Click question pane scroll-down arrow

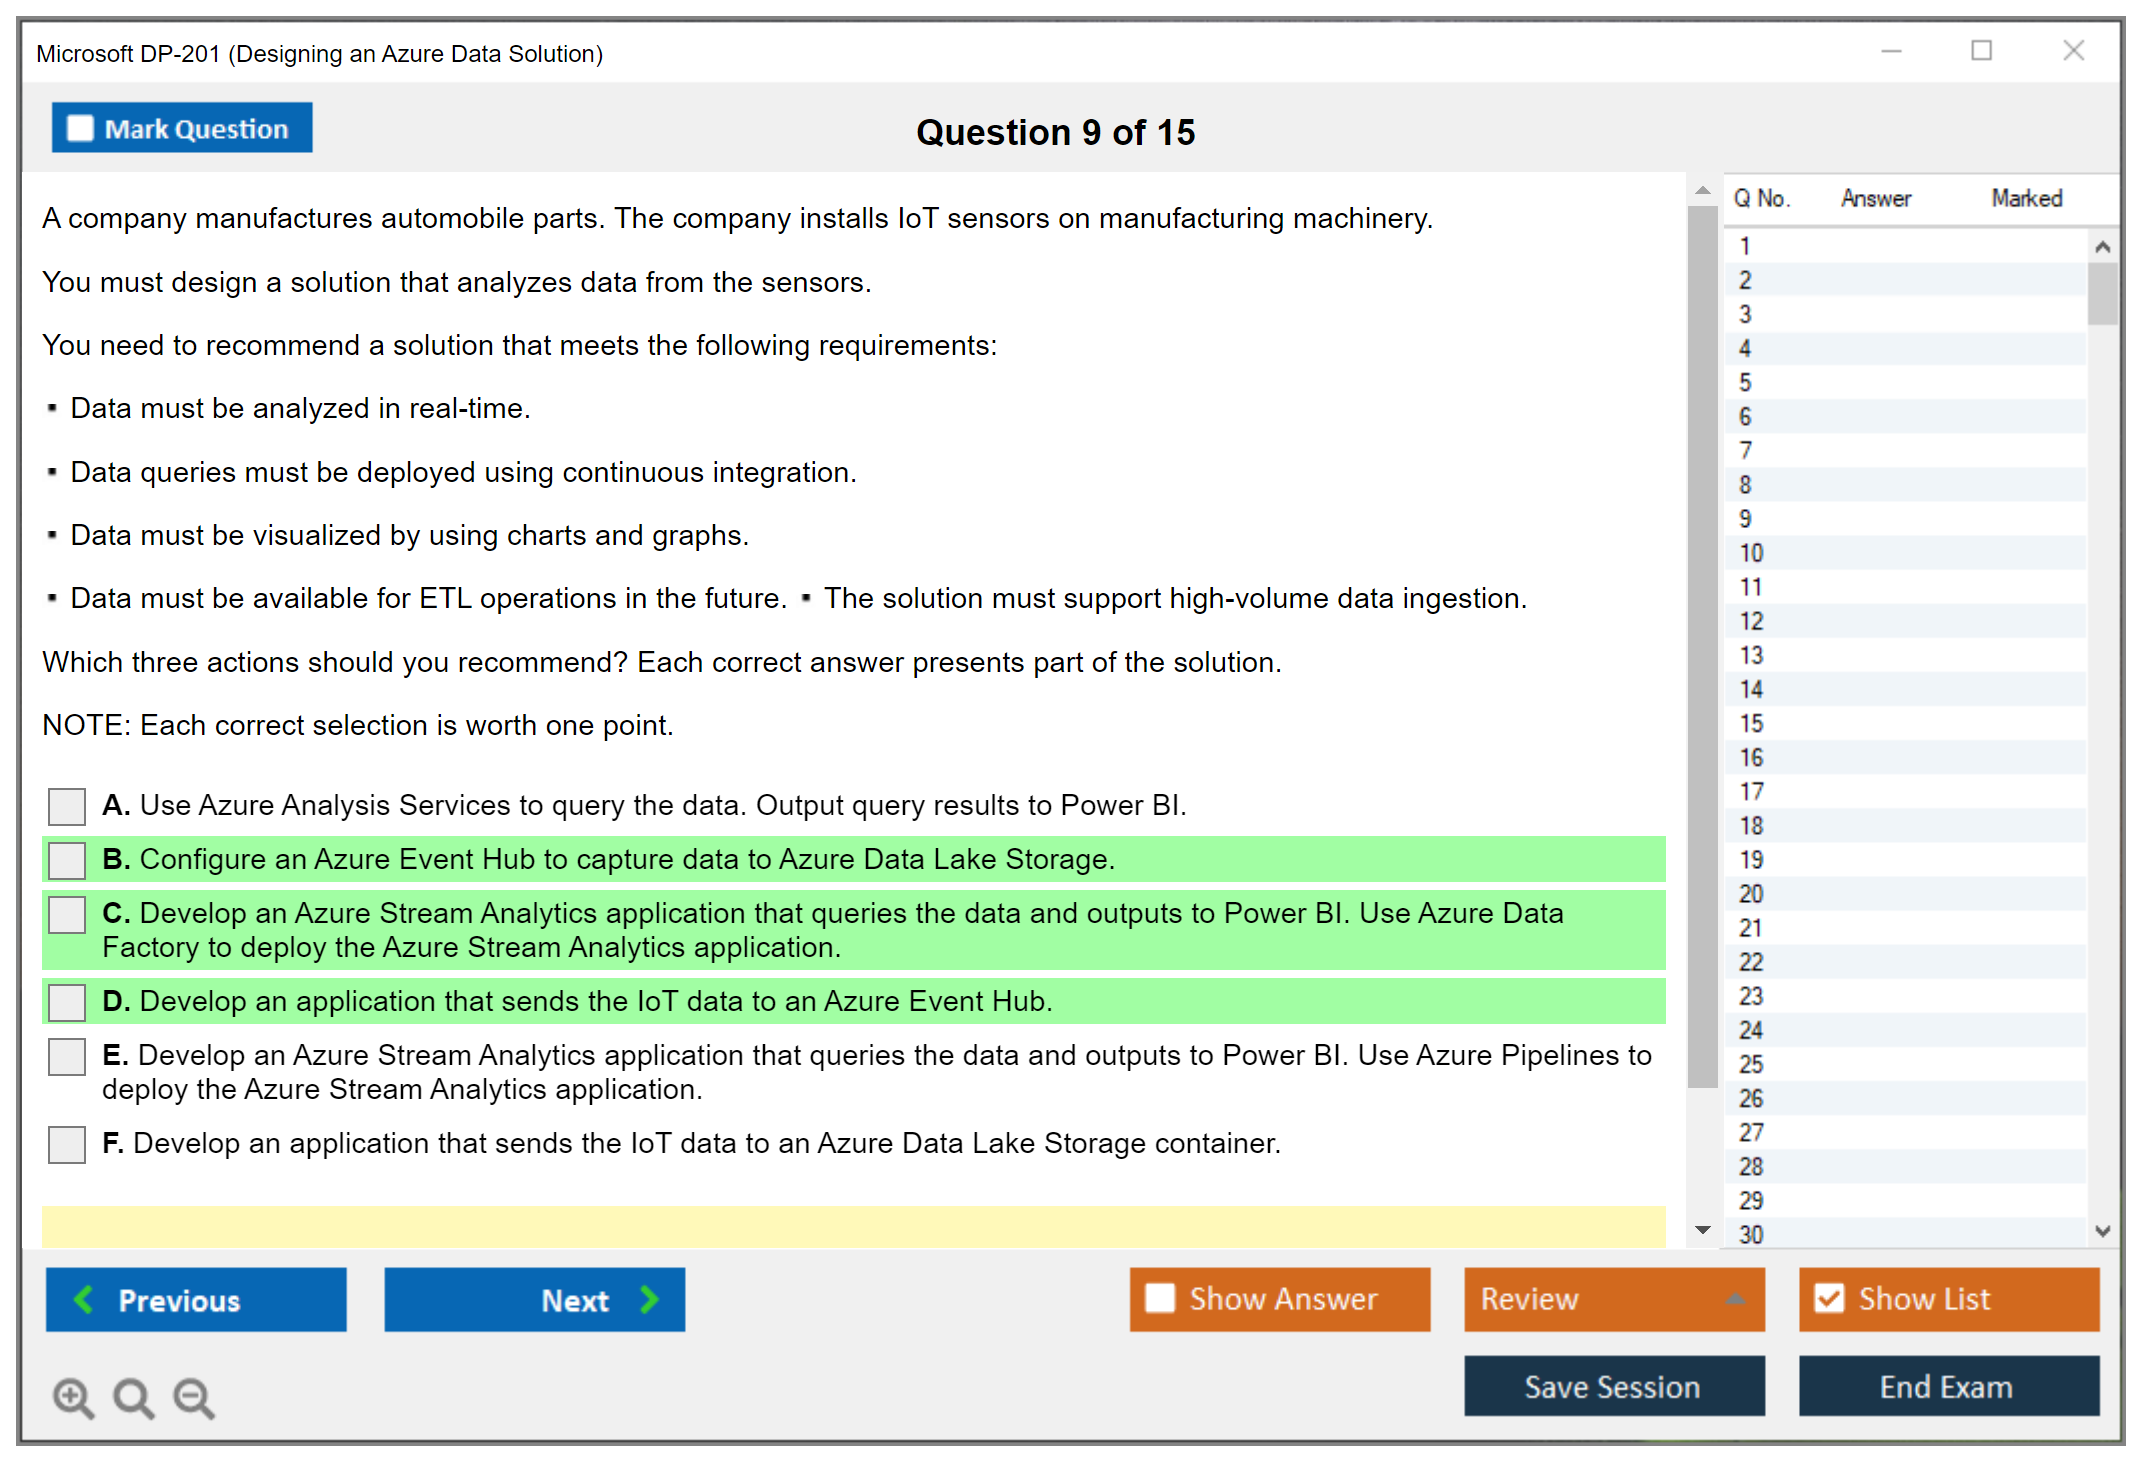coord(1702,1230)
